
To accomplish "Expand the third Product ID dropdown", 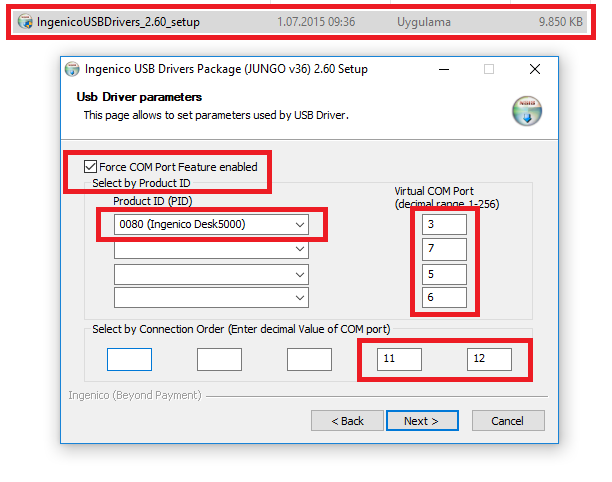I will 211,274.
